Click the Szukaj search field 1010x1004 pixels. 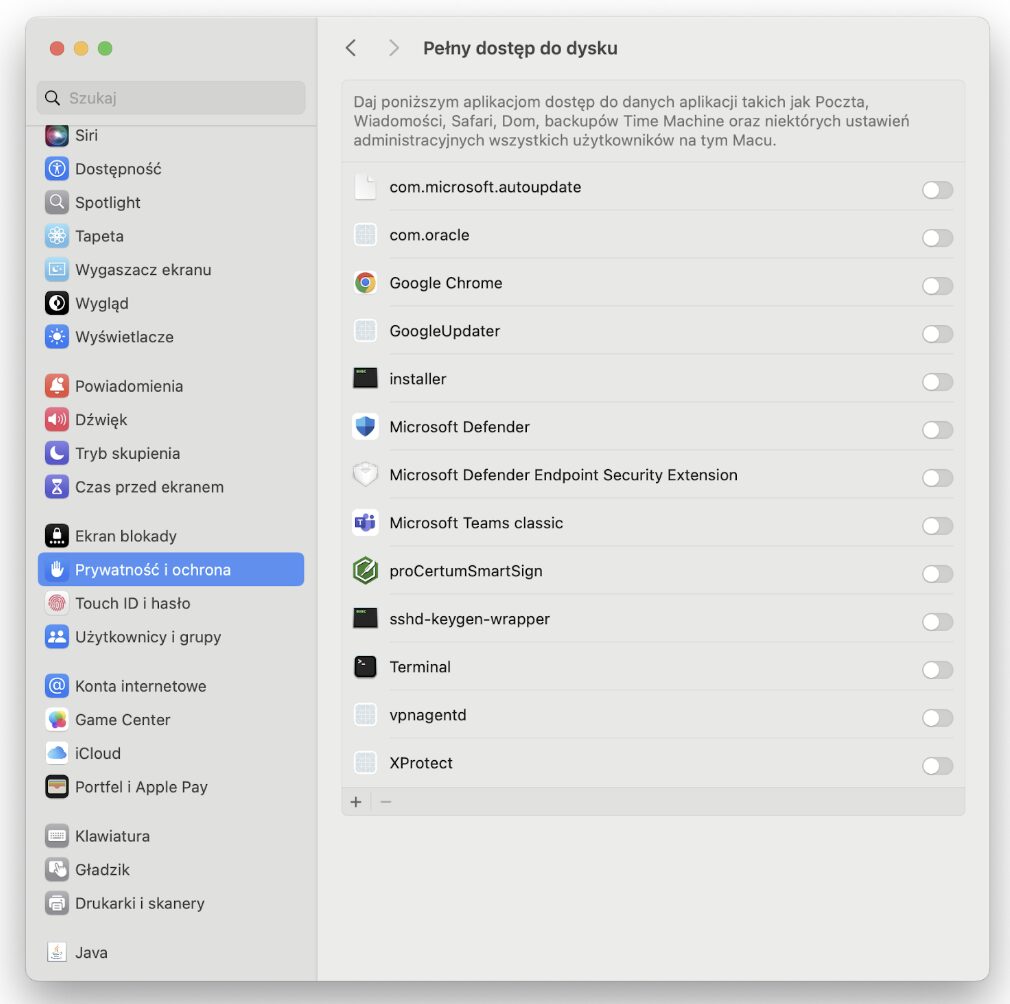pos(171,98)
